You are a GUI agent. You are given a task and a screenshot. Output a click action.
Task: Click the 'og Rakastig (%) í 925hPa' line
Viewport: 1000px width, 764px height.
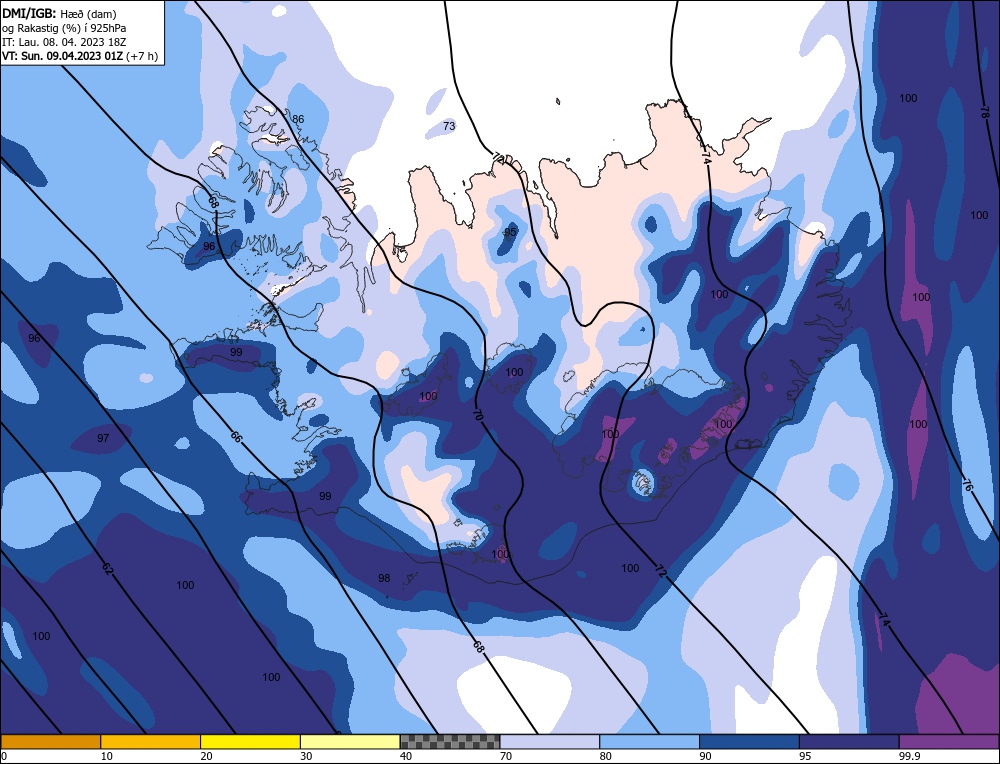[x=64, y=28]
